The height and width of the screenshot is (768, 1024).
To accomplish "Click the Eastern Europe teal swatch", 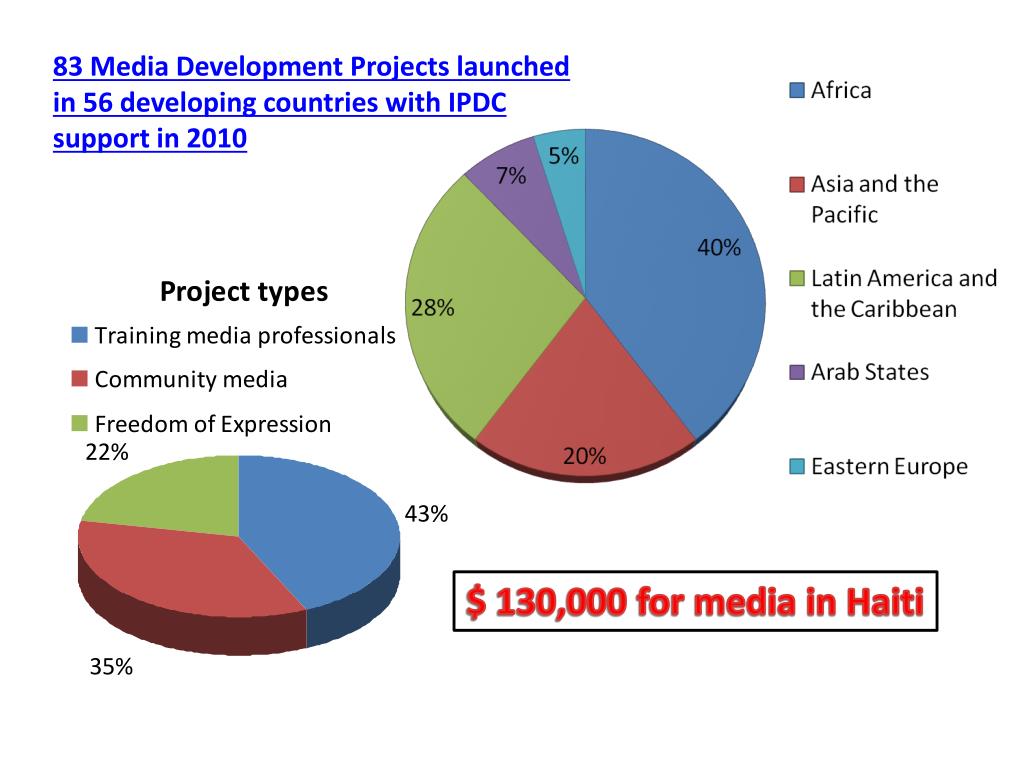I will [x=797, y=466].
